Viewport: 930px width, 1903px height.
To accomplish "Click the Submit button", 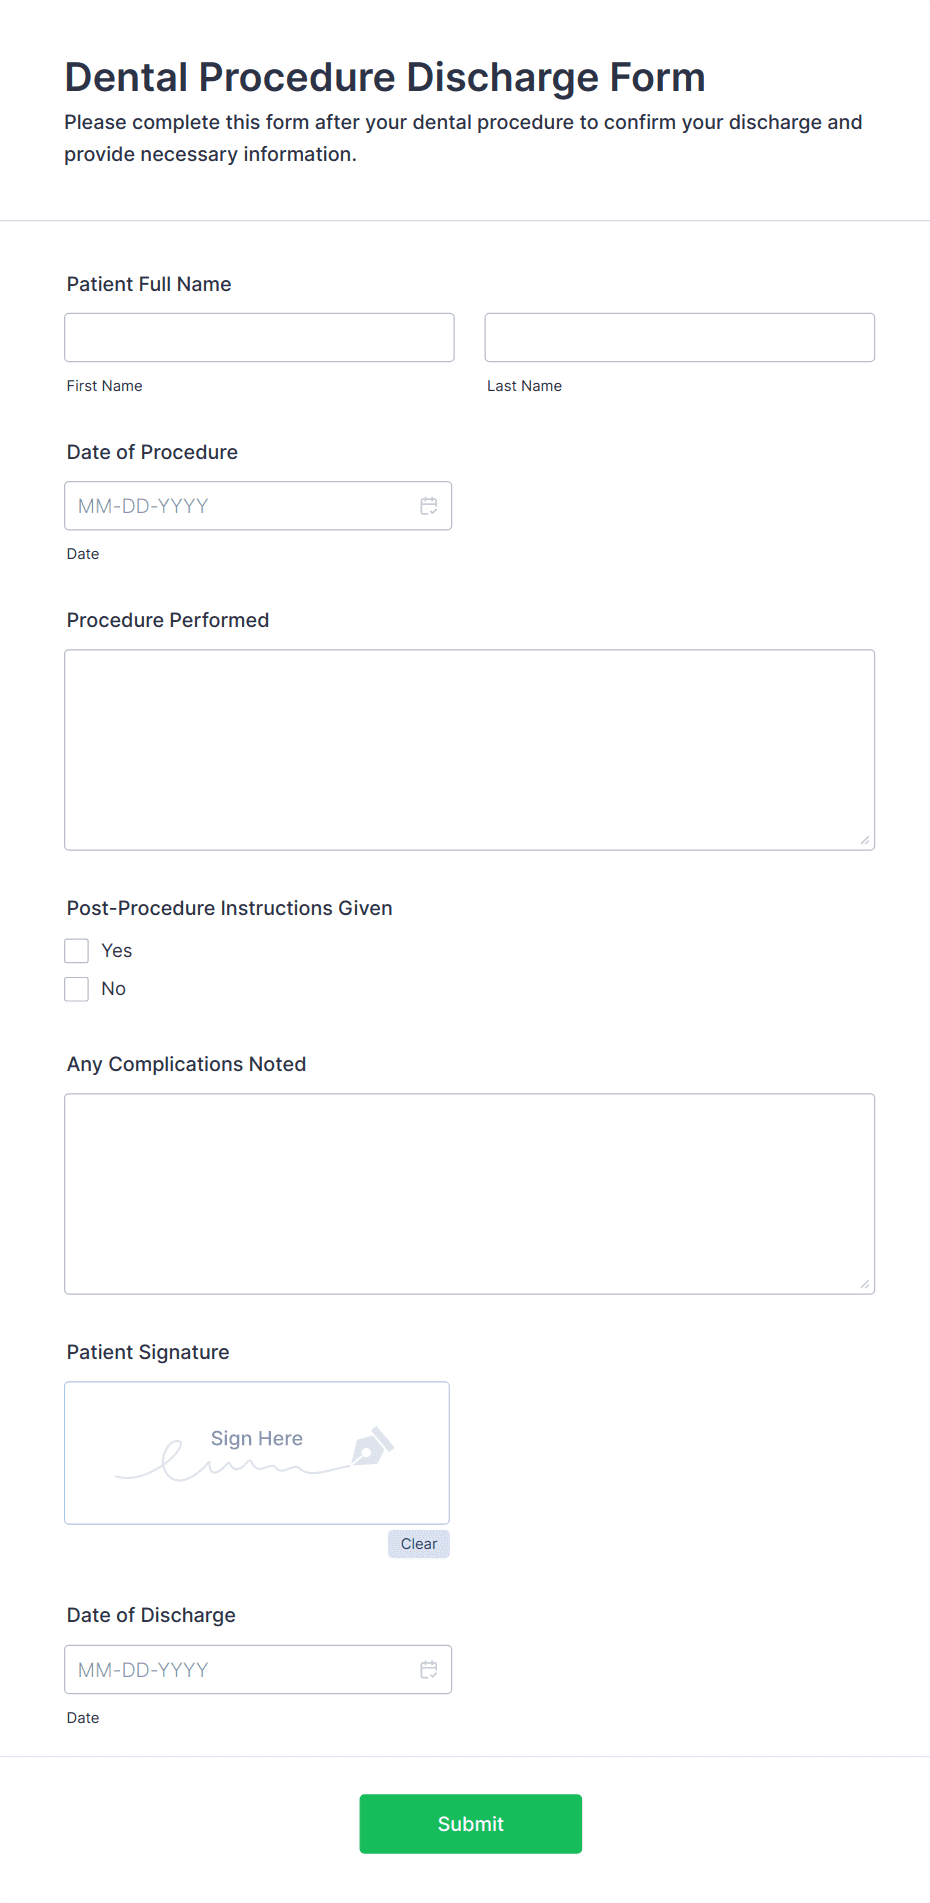I will click(x=470, y=1824).
